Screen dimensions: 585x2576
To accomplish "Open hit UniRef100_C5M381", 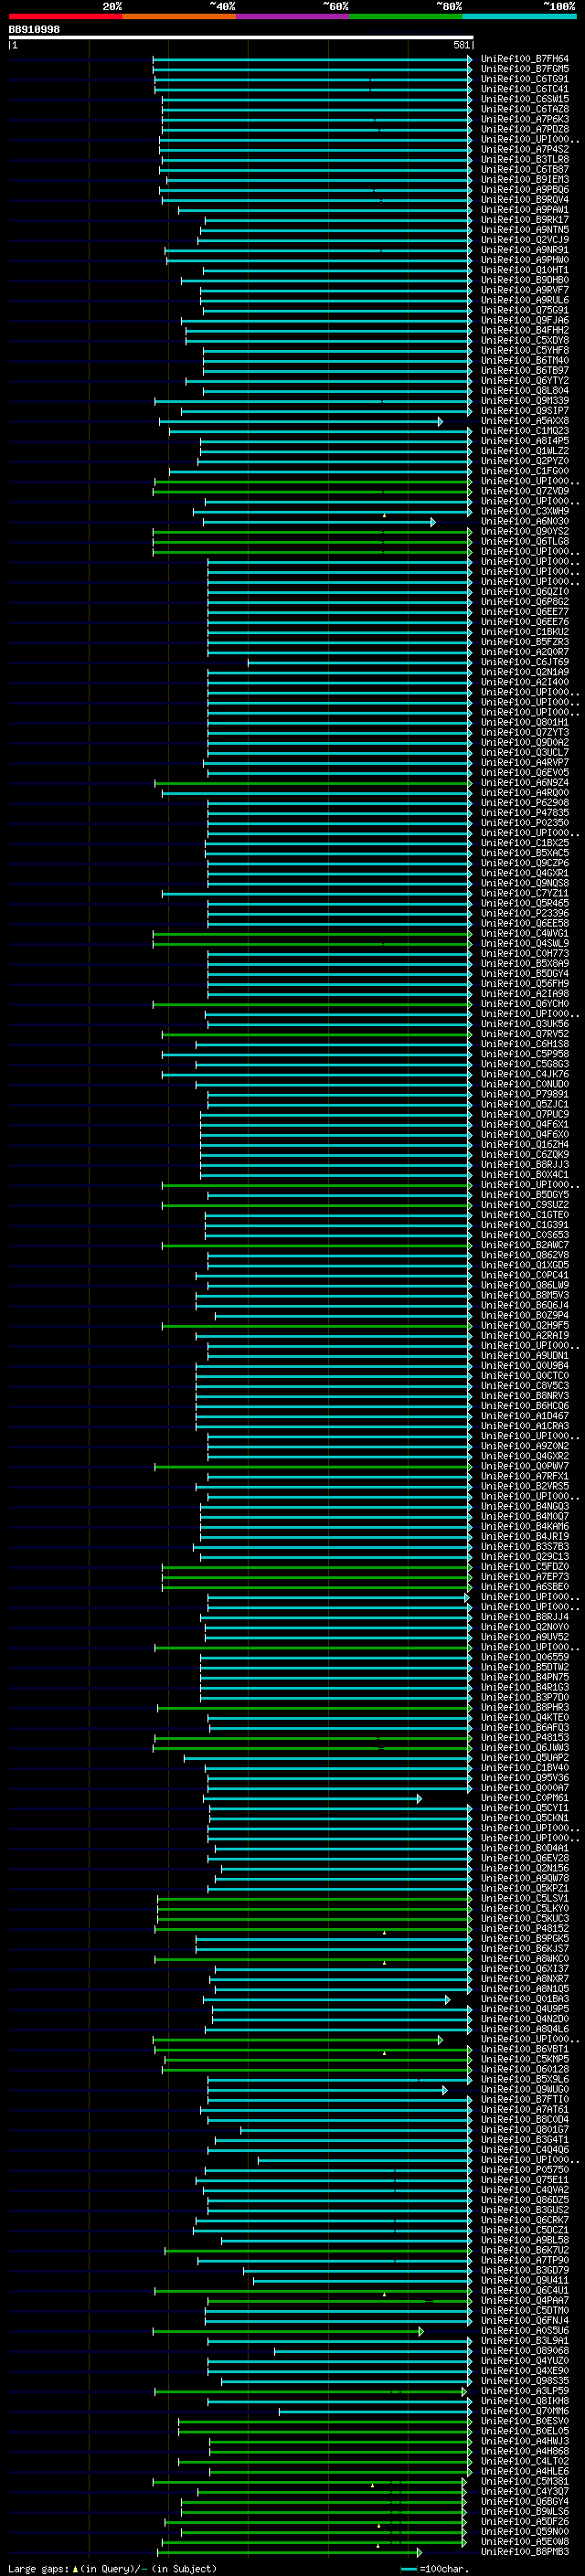I will click(524, 2481).
